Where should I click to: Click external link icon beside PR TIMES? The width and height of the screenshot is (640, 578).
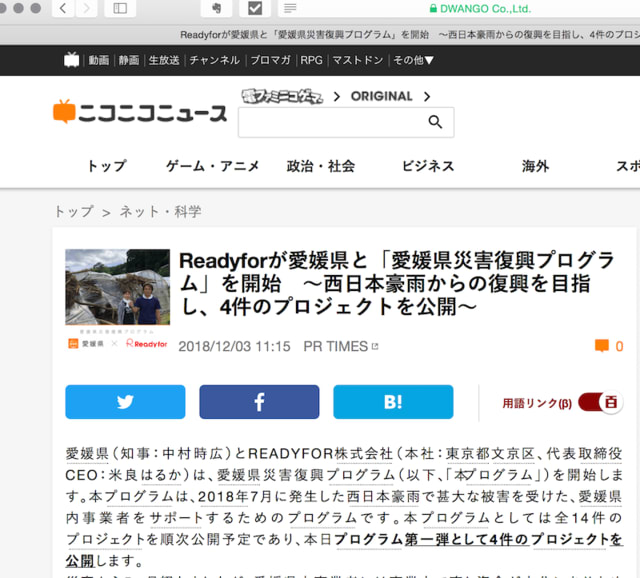(x=375, y=347)
